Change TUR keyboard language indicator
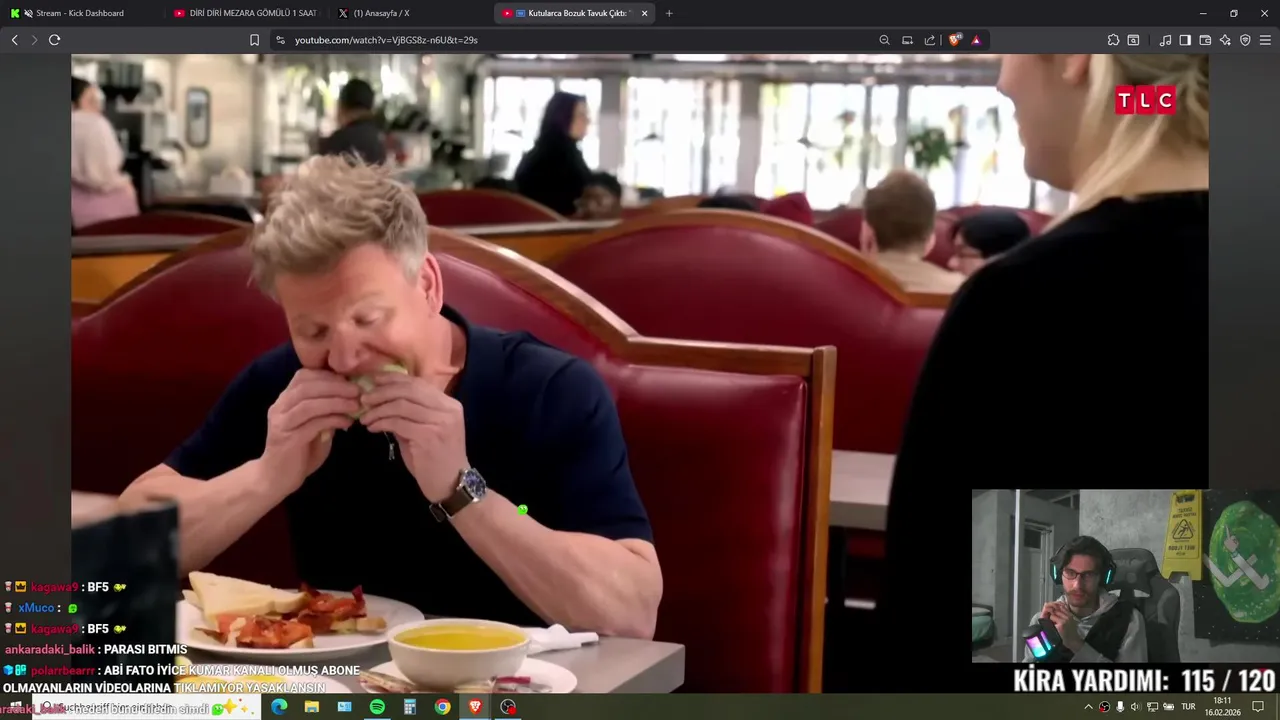 (x=1188, y=707)
